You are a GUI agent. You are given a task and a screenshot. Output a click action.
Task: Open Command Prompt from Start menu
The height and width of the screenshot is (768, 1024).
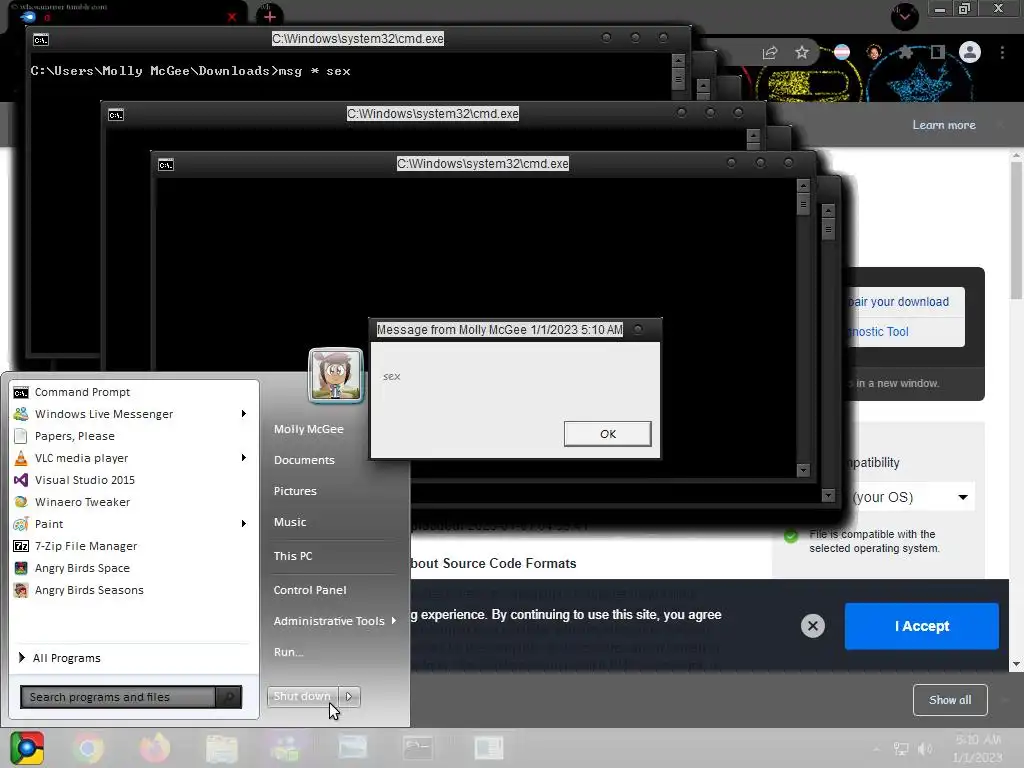(134, 392)
